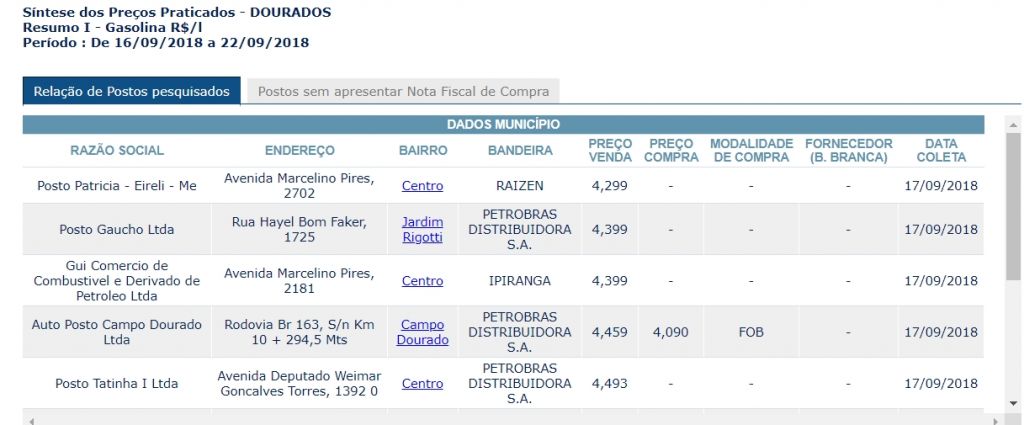
Task: Open Centro link for Posto Patricia
Action: [423, 186]
